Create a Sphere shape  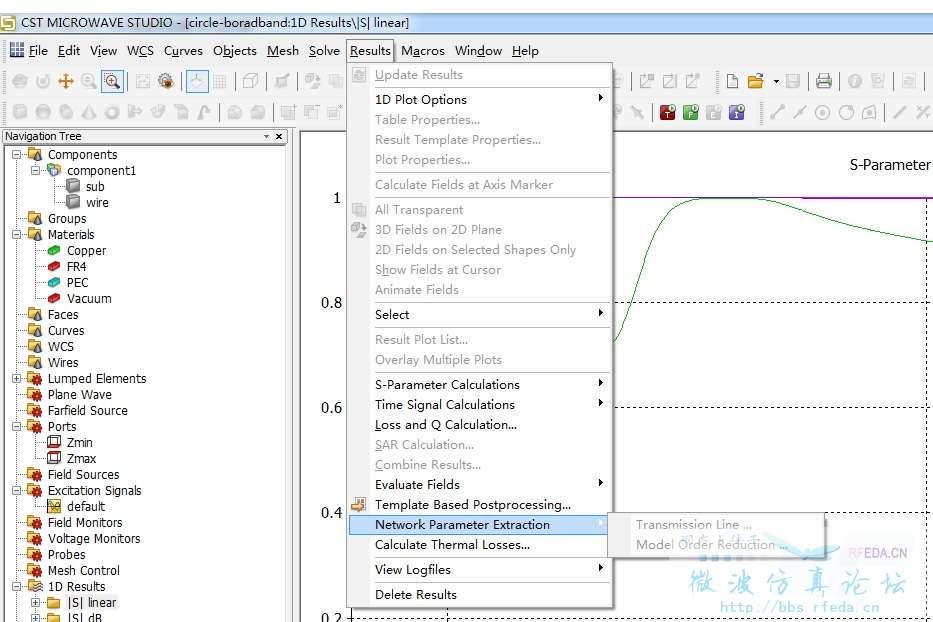(43, 111)
